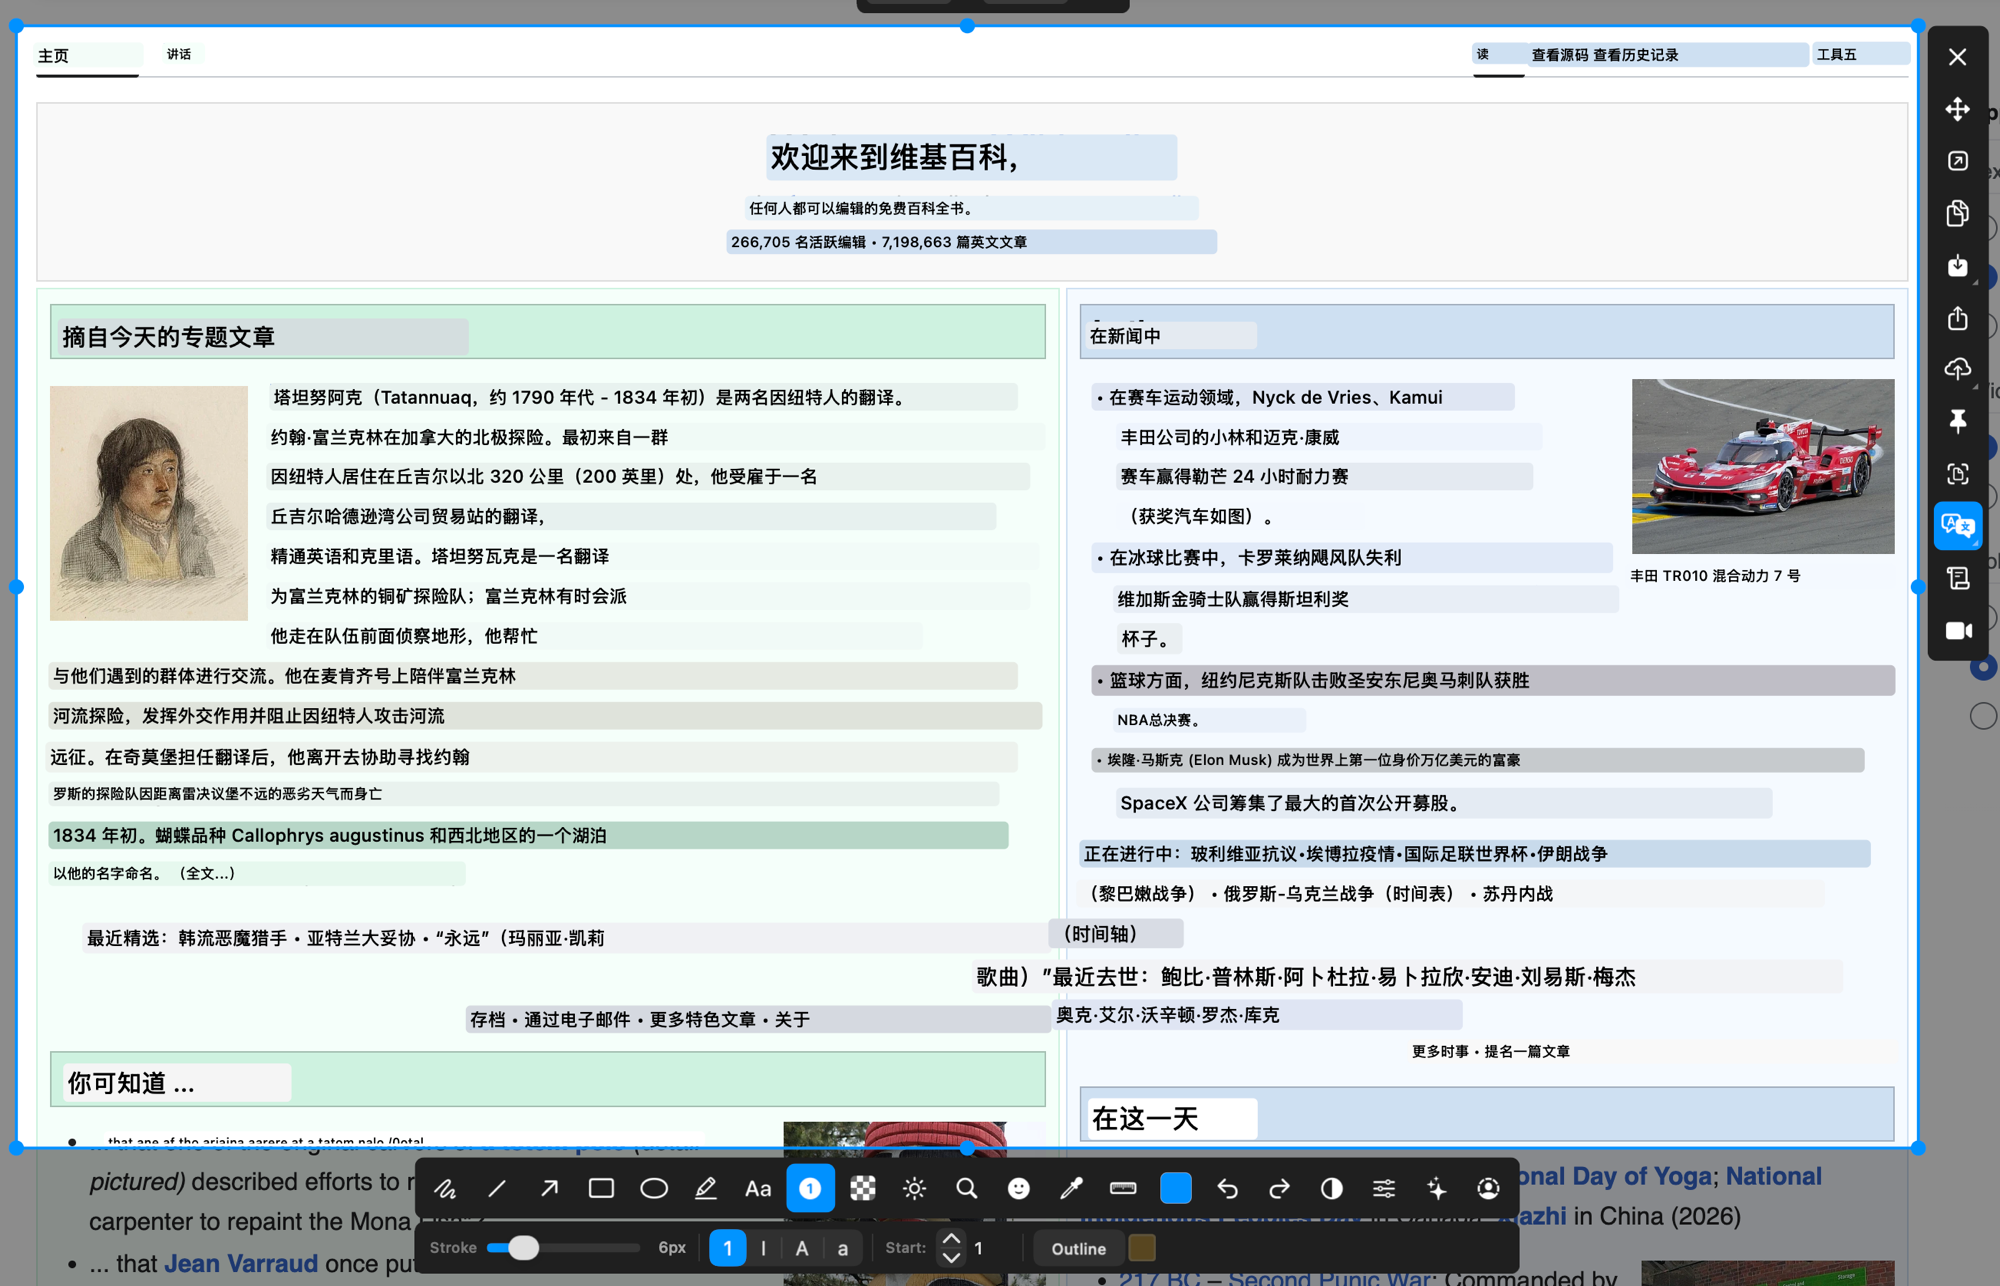
Task: Redo the last annotation
Action: (1279, 1188)
